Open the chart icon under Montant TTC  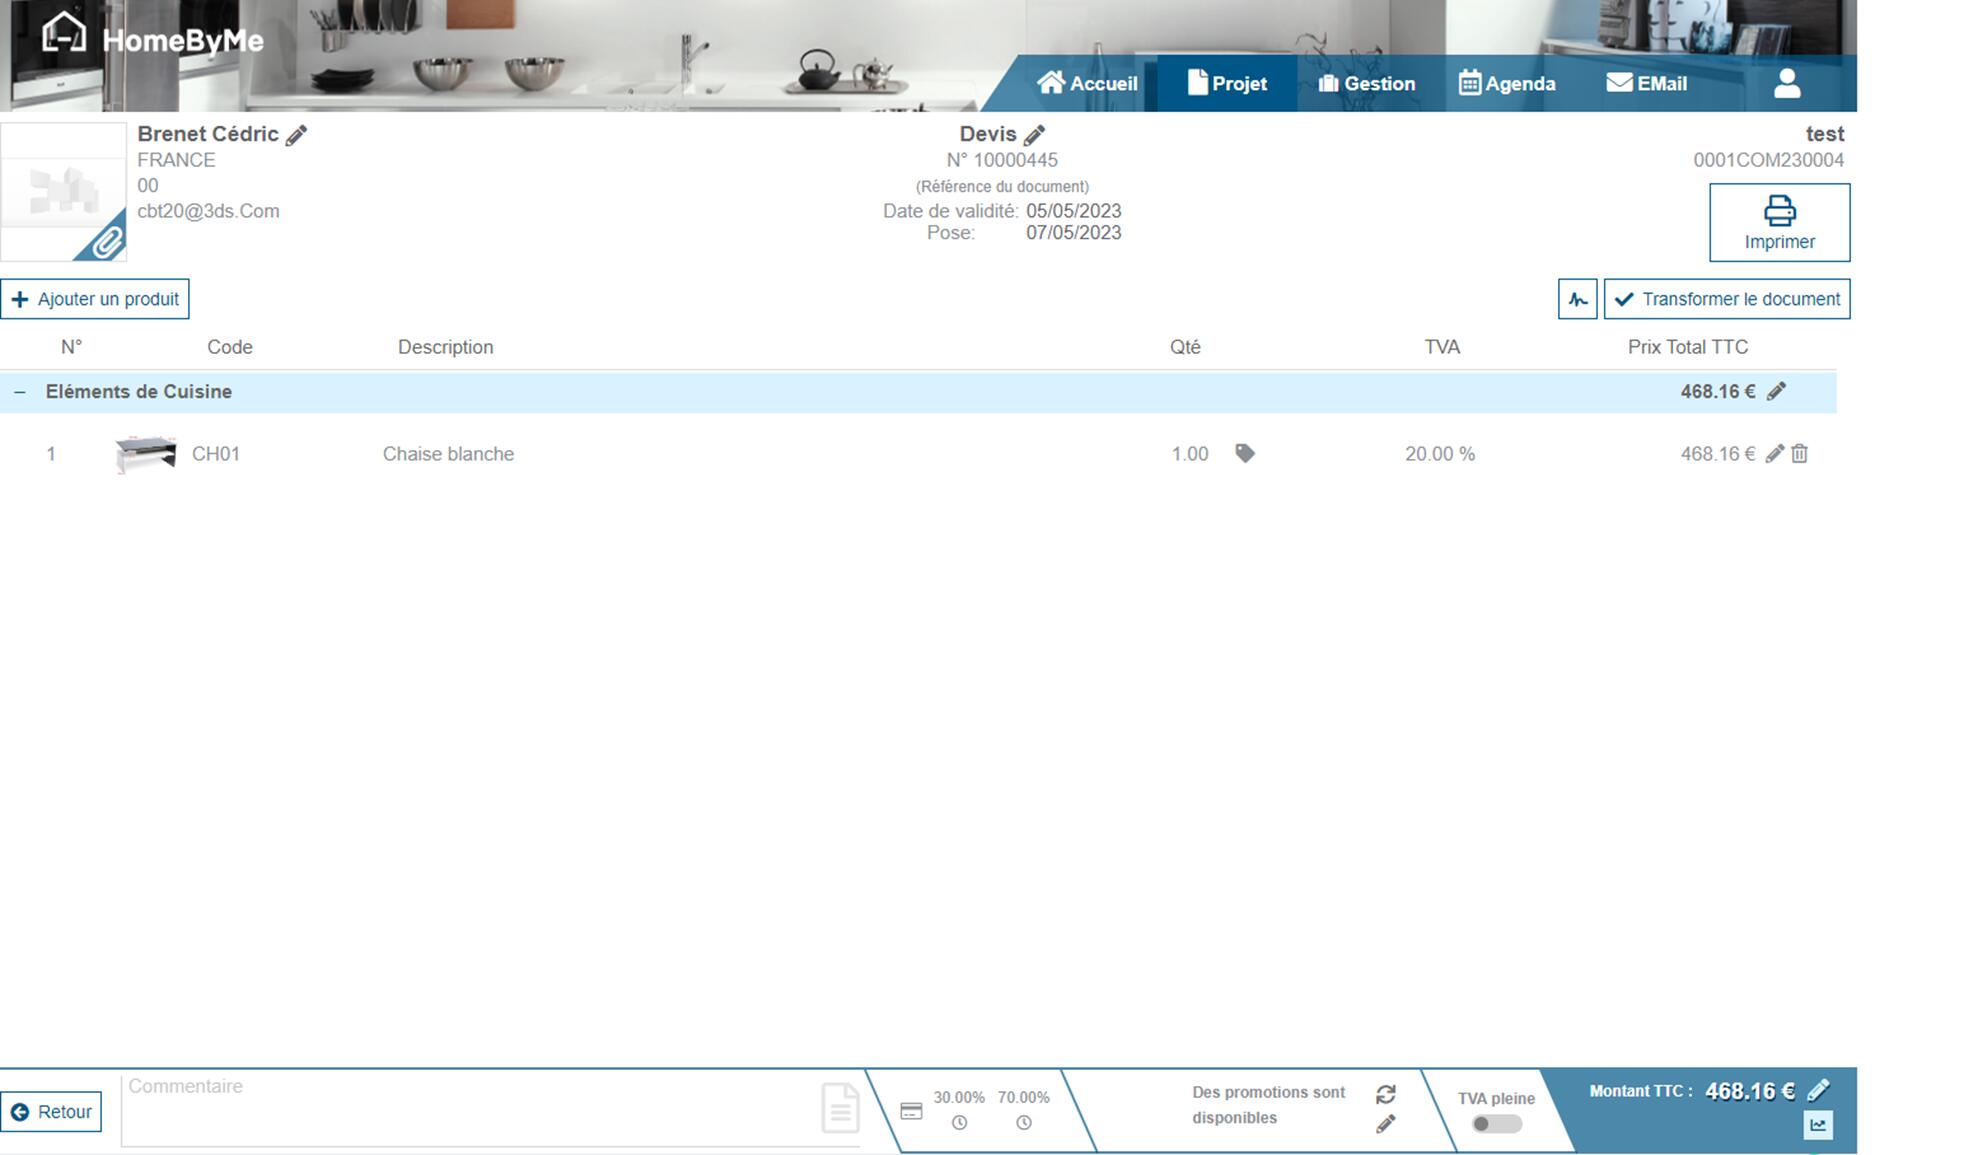click(x=1817, y=1125)
